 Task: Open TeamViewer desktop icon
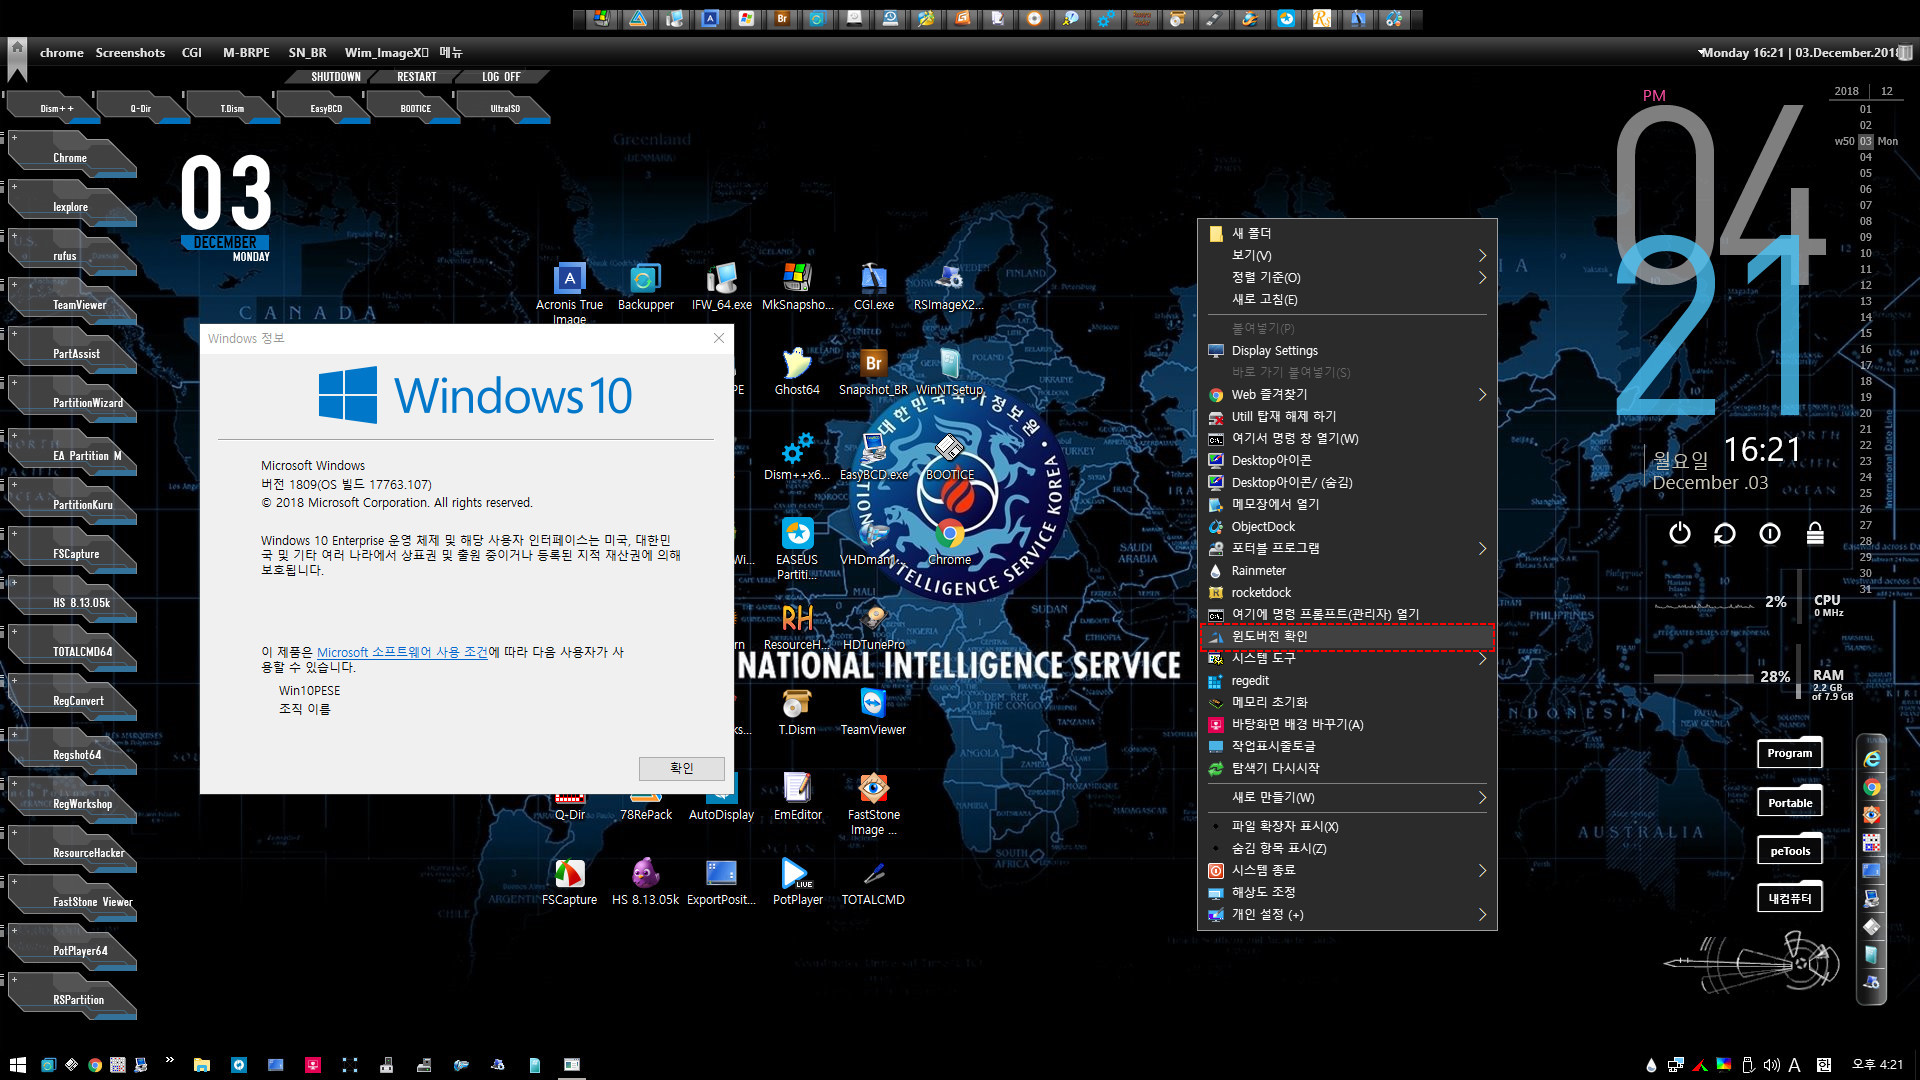coord(873,712)
